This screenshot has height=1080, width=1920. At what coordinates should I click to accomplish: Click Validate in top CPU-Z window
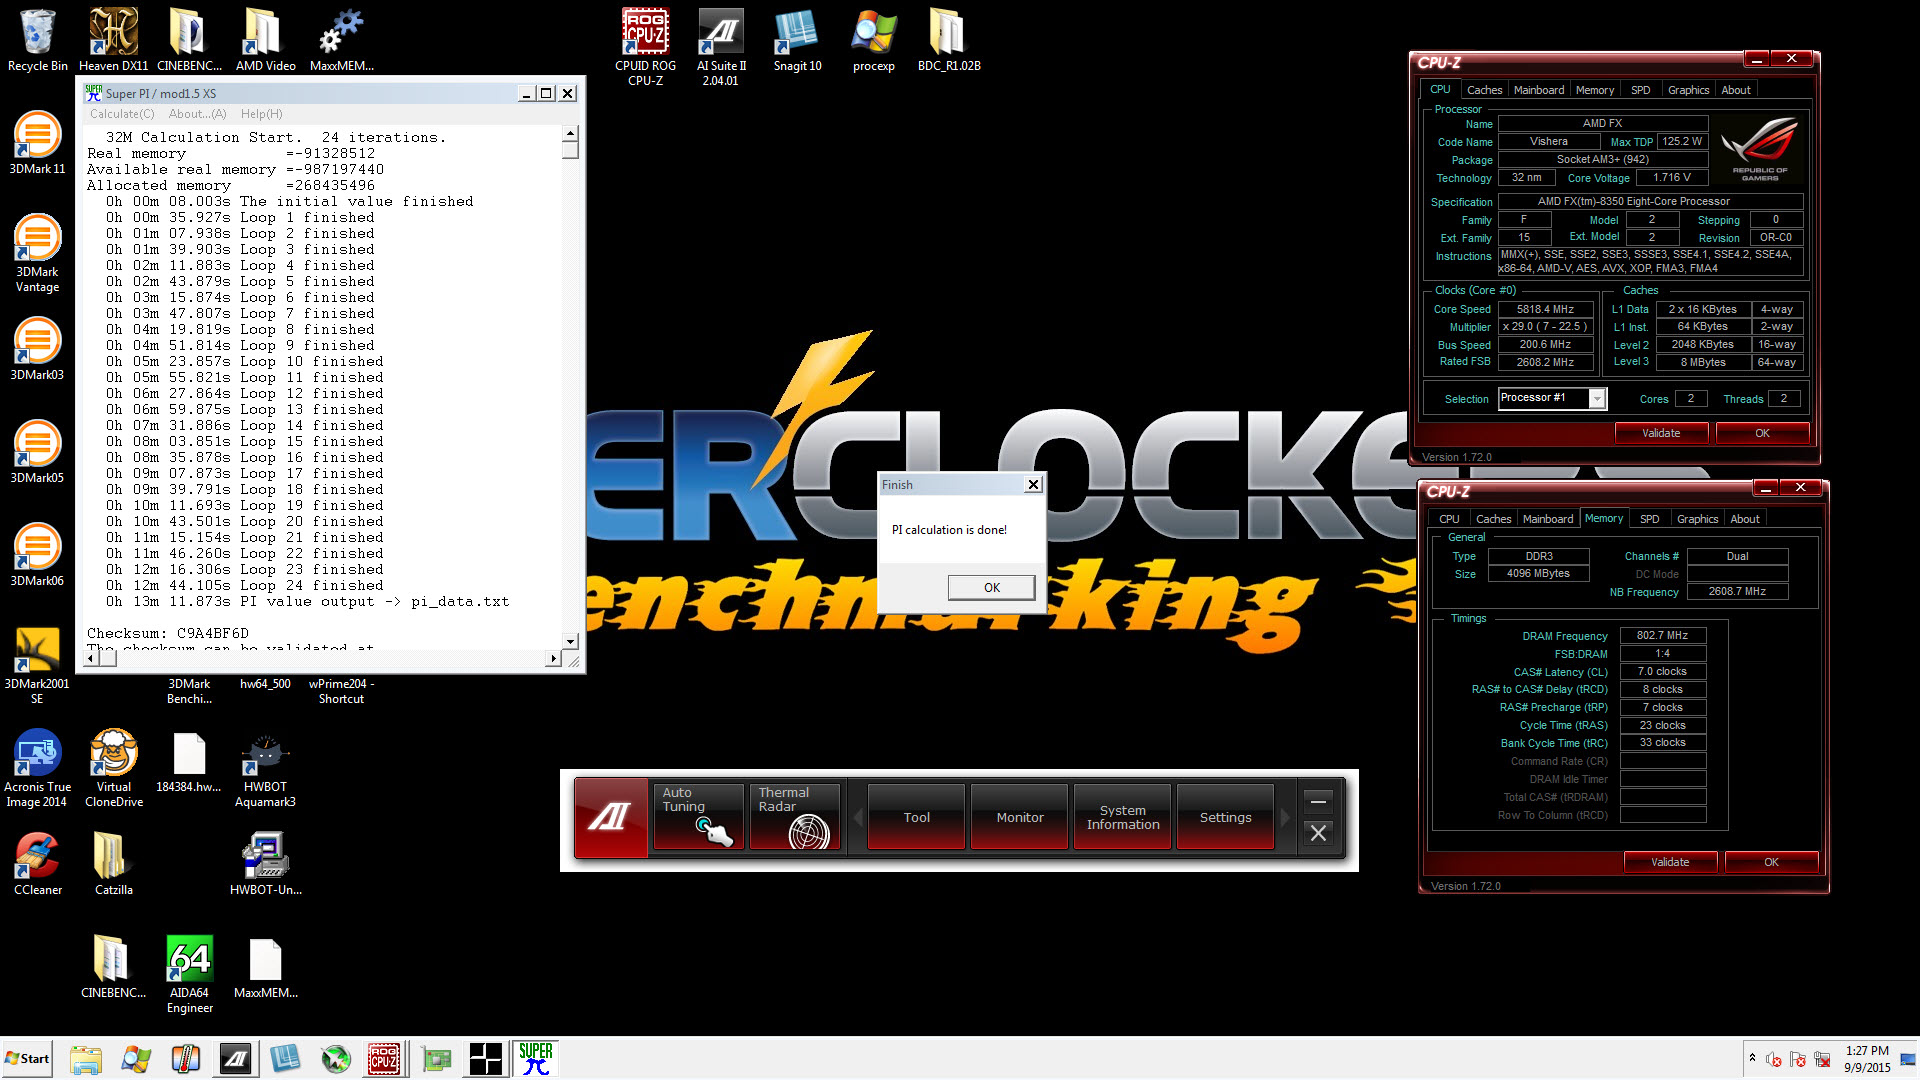pos(1661,433)
